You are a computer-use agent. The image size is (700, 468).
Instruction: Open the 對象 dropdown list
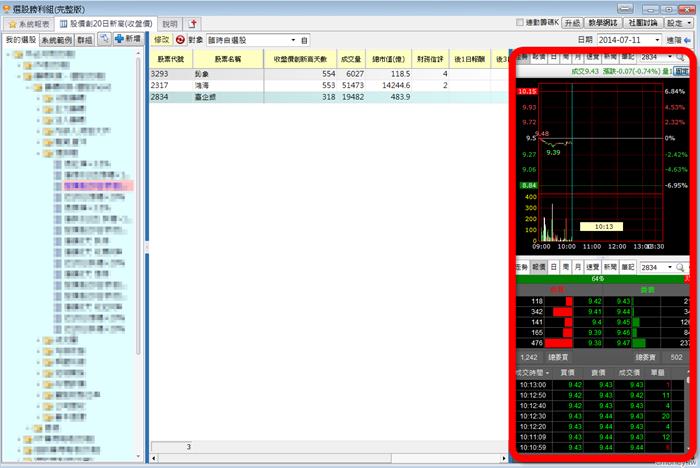click(293, 40)
